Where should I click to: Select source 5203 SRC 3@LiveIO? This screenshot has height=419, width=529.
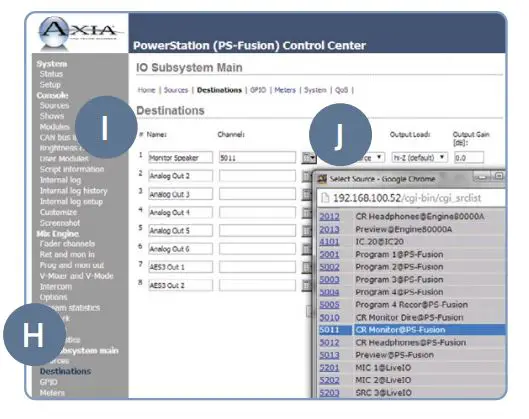(412, 393)
